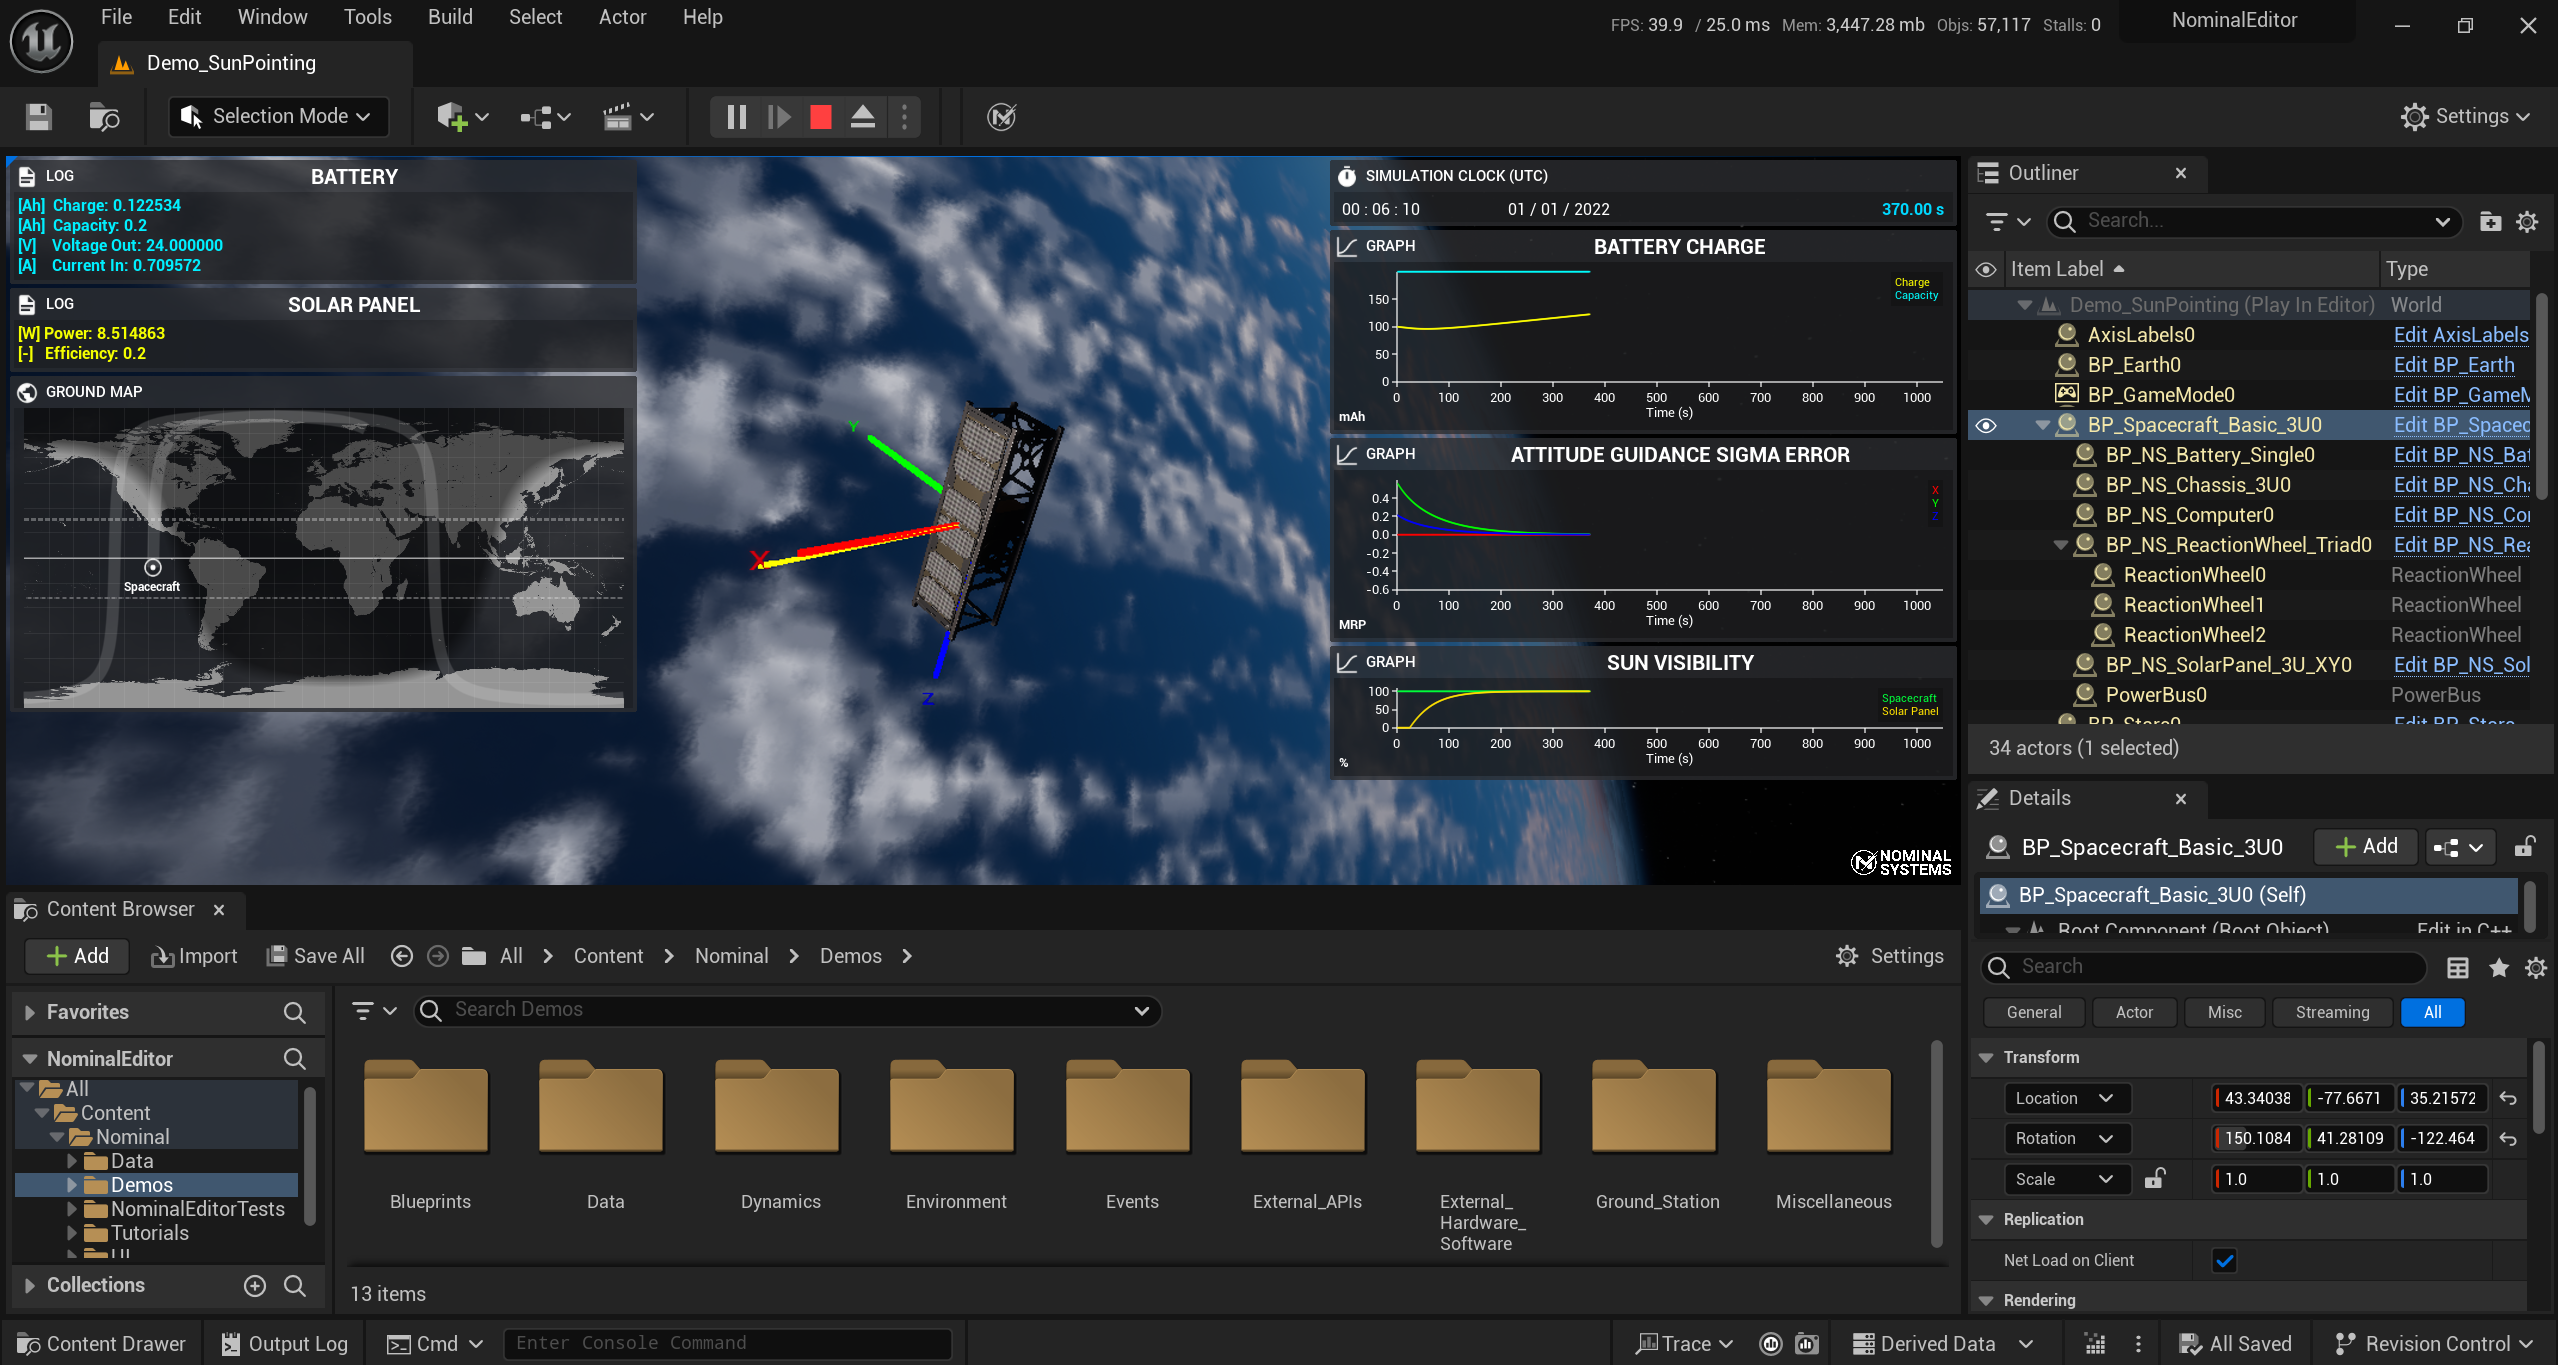Click Save All in Content Browser
The height and width of the screenshot is (1365, 2558).
[316, 956]
